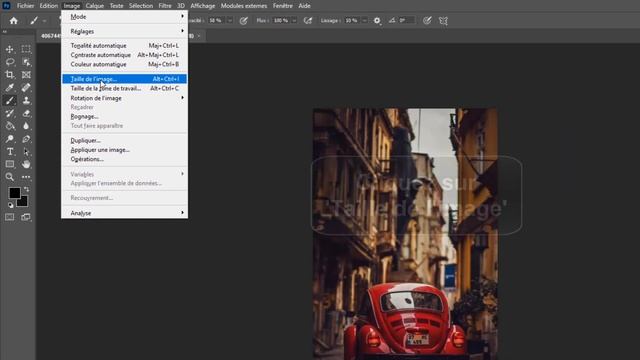Viewport: 640px width, 360px height.
Task: Open the Edit Toolbar three-dots menu
Action: [26, 177]
